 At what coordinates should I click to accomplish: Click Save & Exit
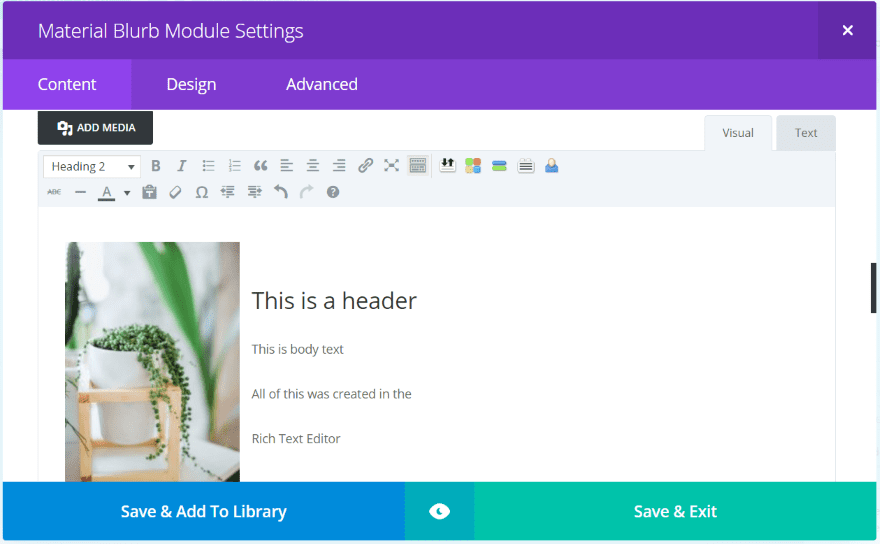(675, 511)
